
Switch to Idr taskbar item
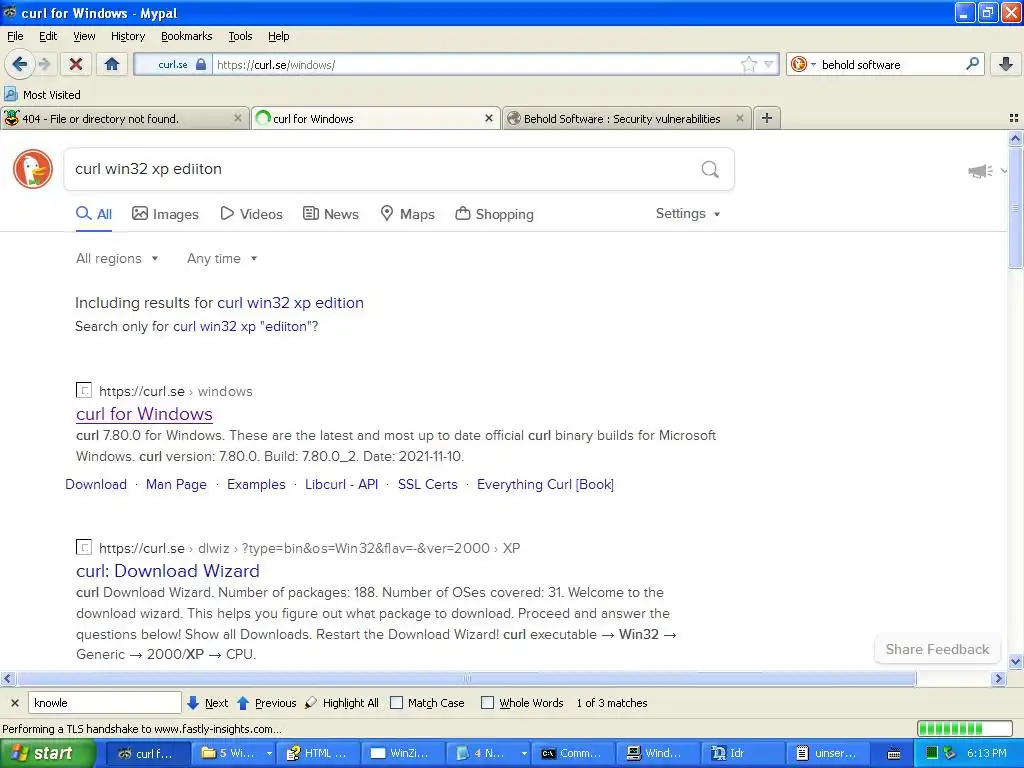click(742, 753)
